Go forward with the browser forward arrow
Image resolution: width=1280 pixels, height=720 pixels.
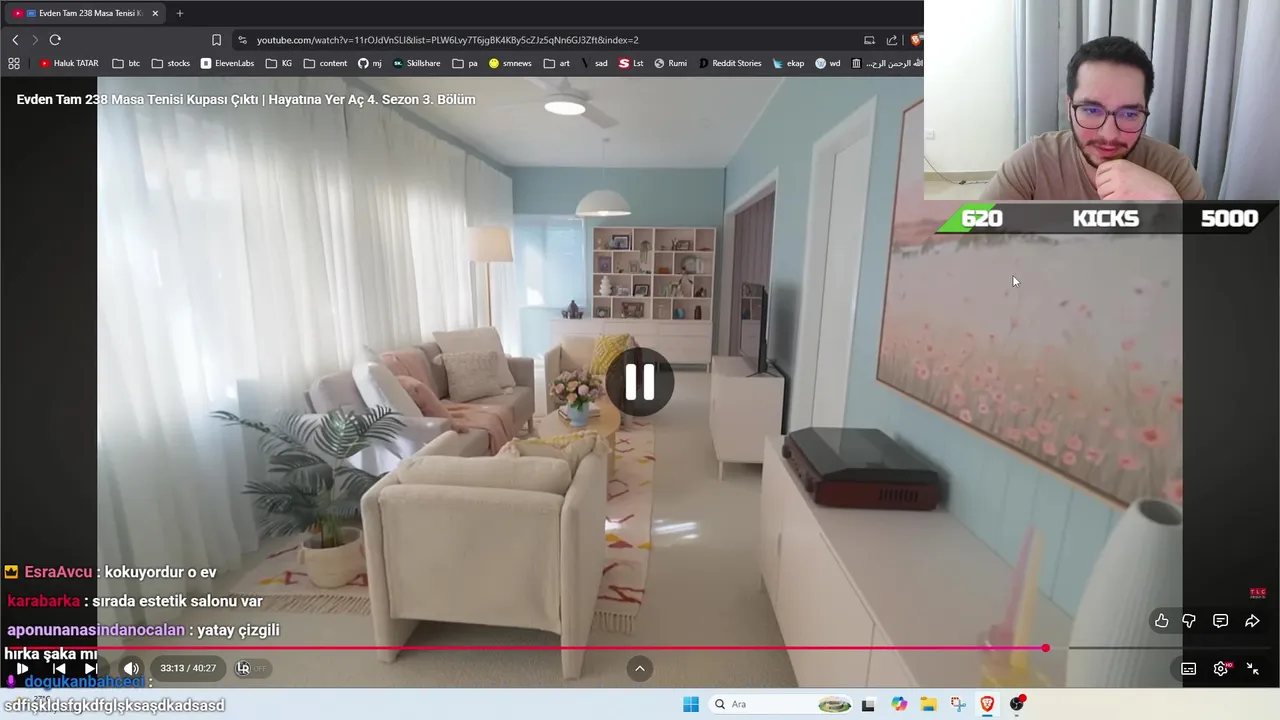click(34, 40)
